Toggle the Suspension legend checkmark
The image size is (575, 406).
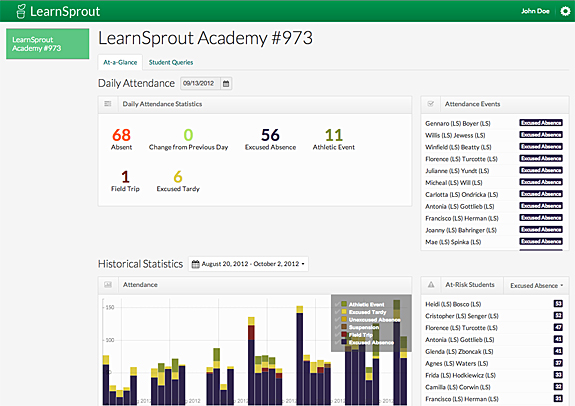(x=337, y=327)
